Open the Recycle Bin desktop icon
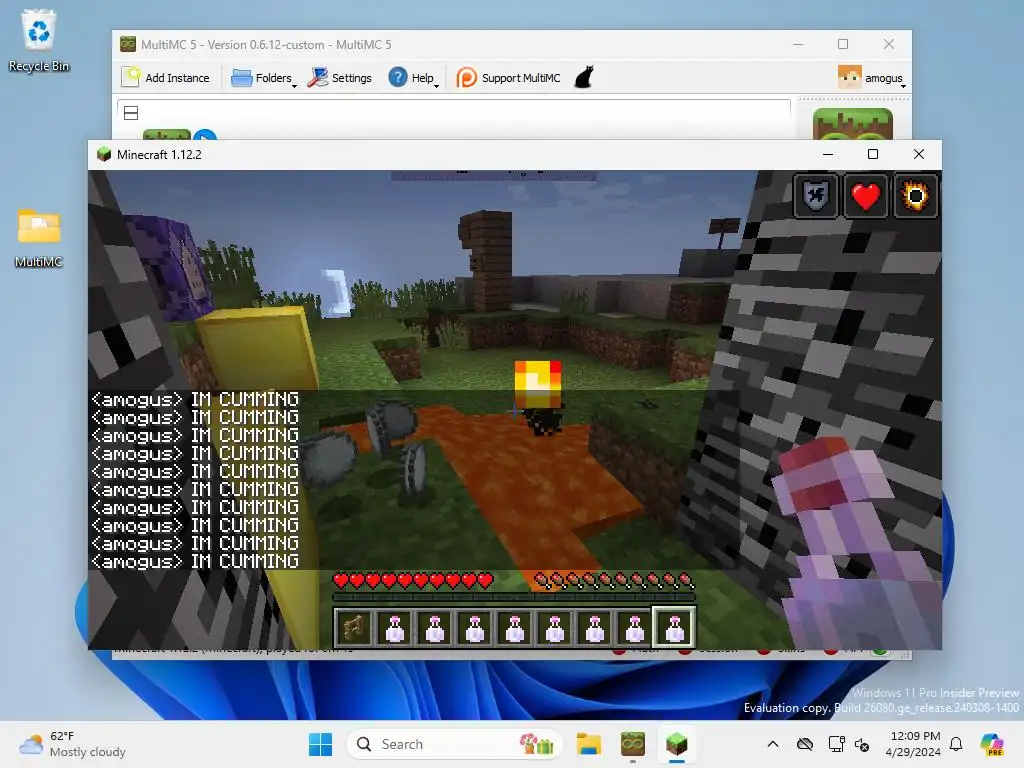The image size is (1024, 768). pos(39,40)
